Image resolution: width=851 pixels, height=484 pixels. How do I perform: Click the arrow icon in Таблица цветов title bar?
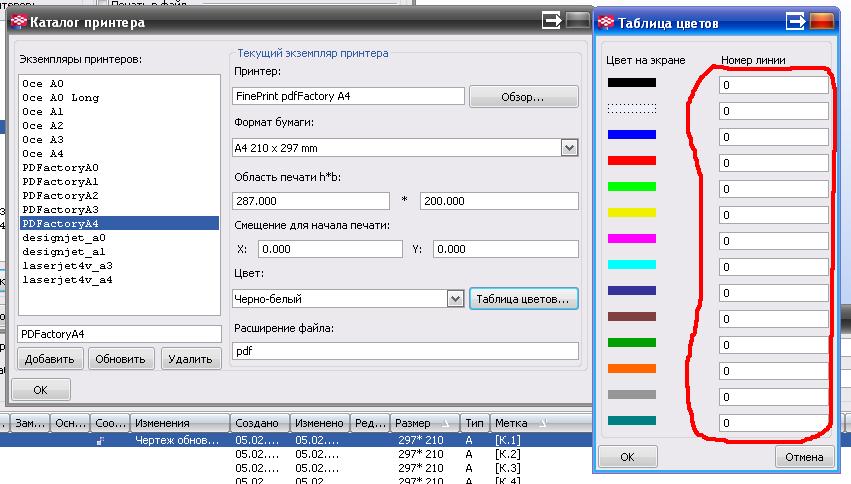pyautogui.click(x=796, y=21)
